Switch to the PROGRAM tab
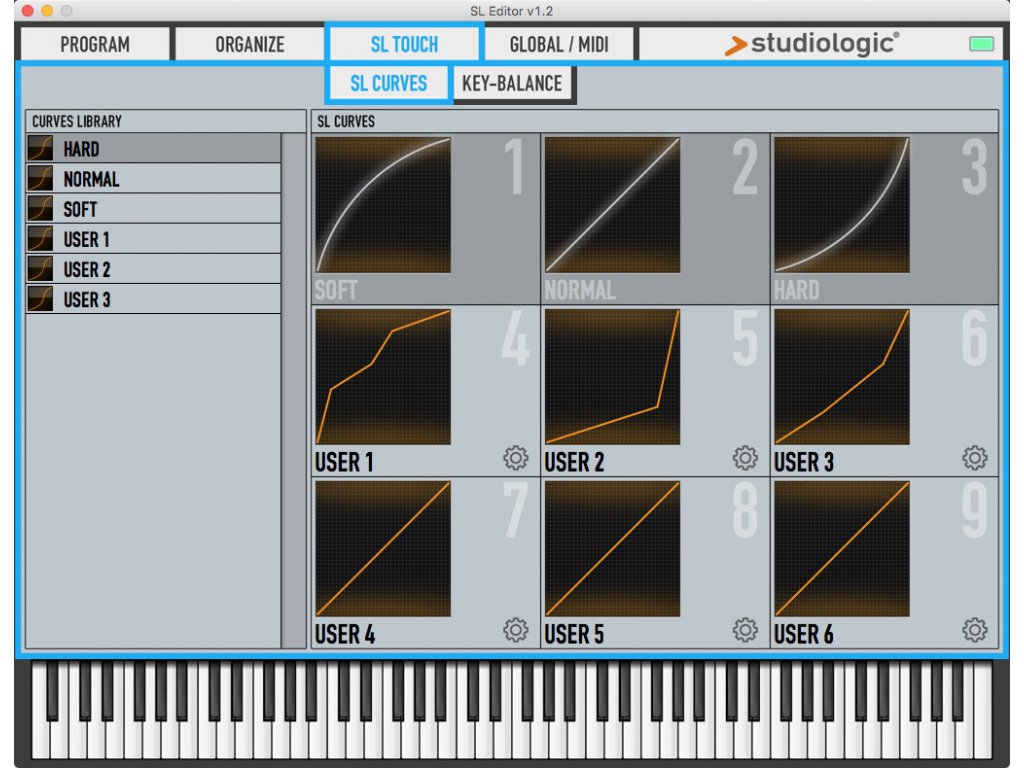Image resolution: width=1024 pixels, height=768 pixels. (95, 44)
